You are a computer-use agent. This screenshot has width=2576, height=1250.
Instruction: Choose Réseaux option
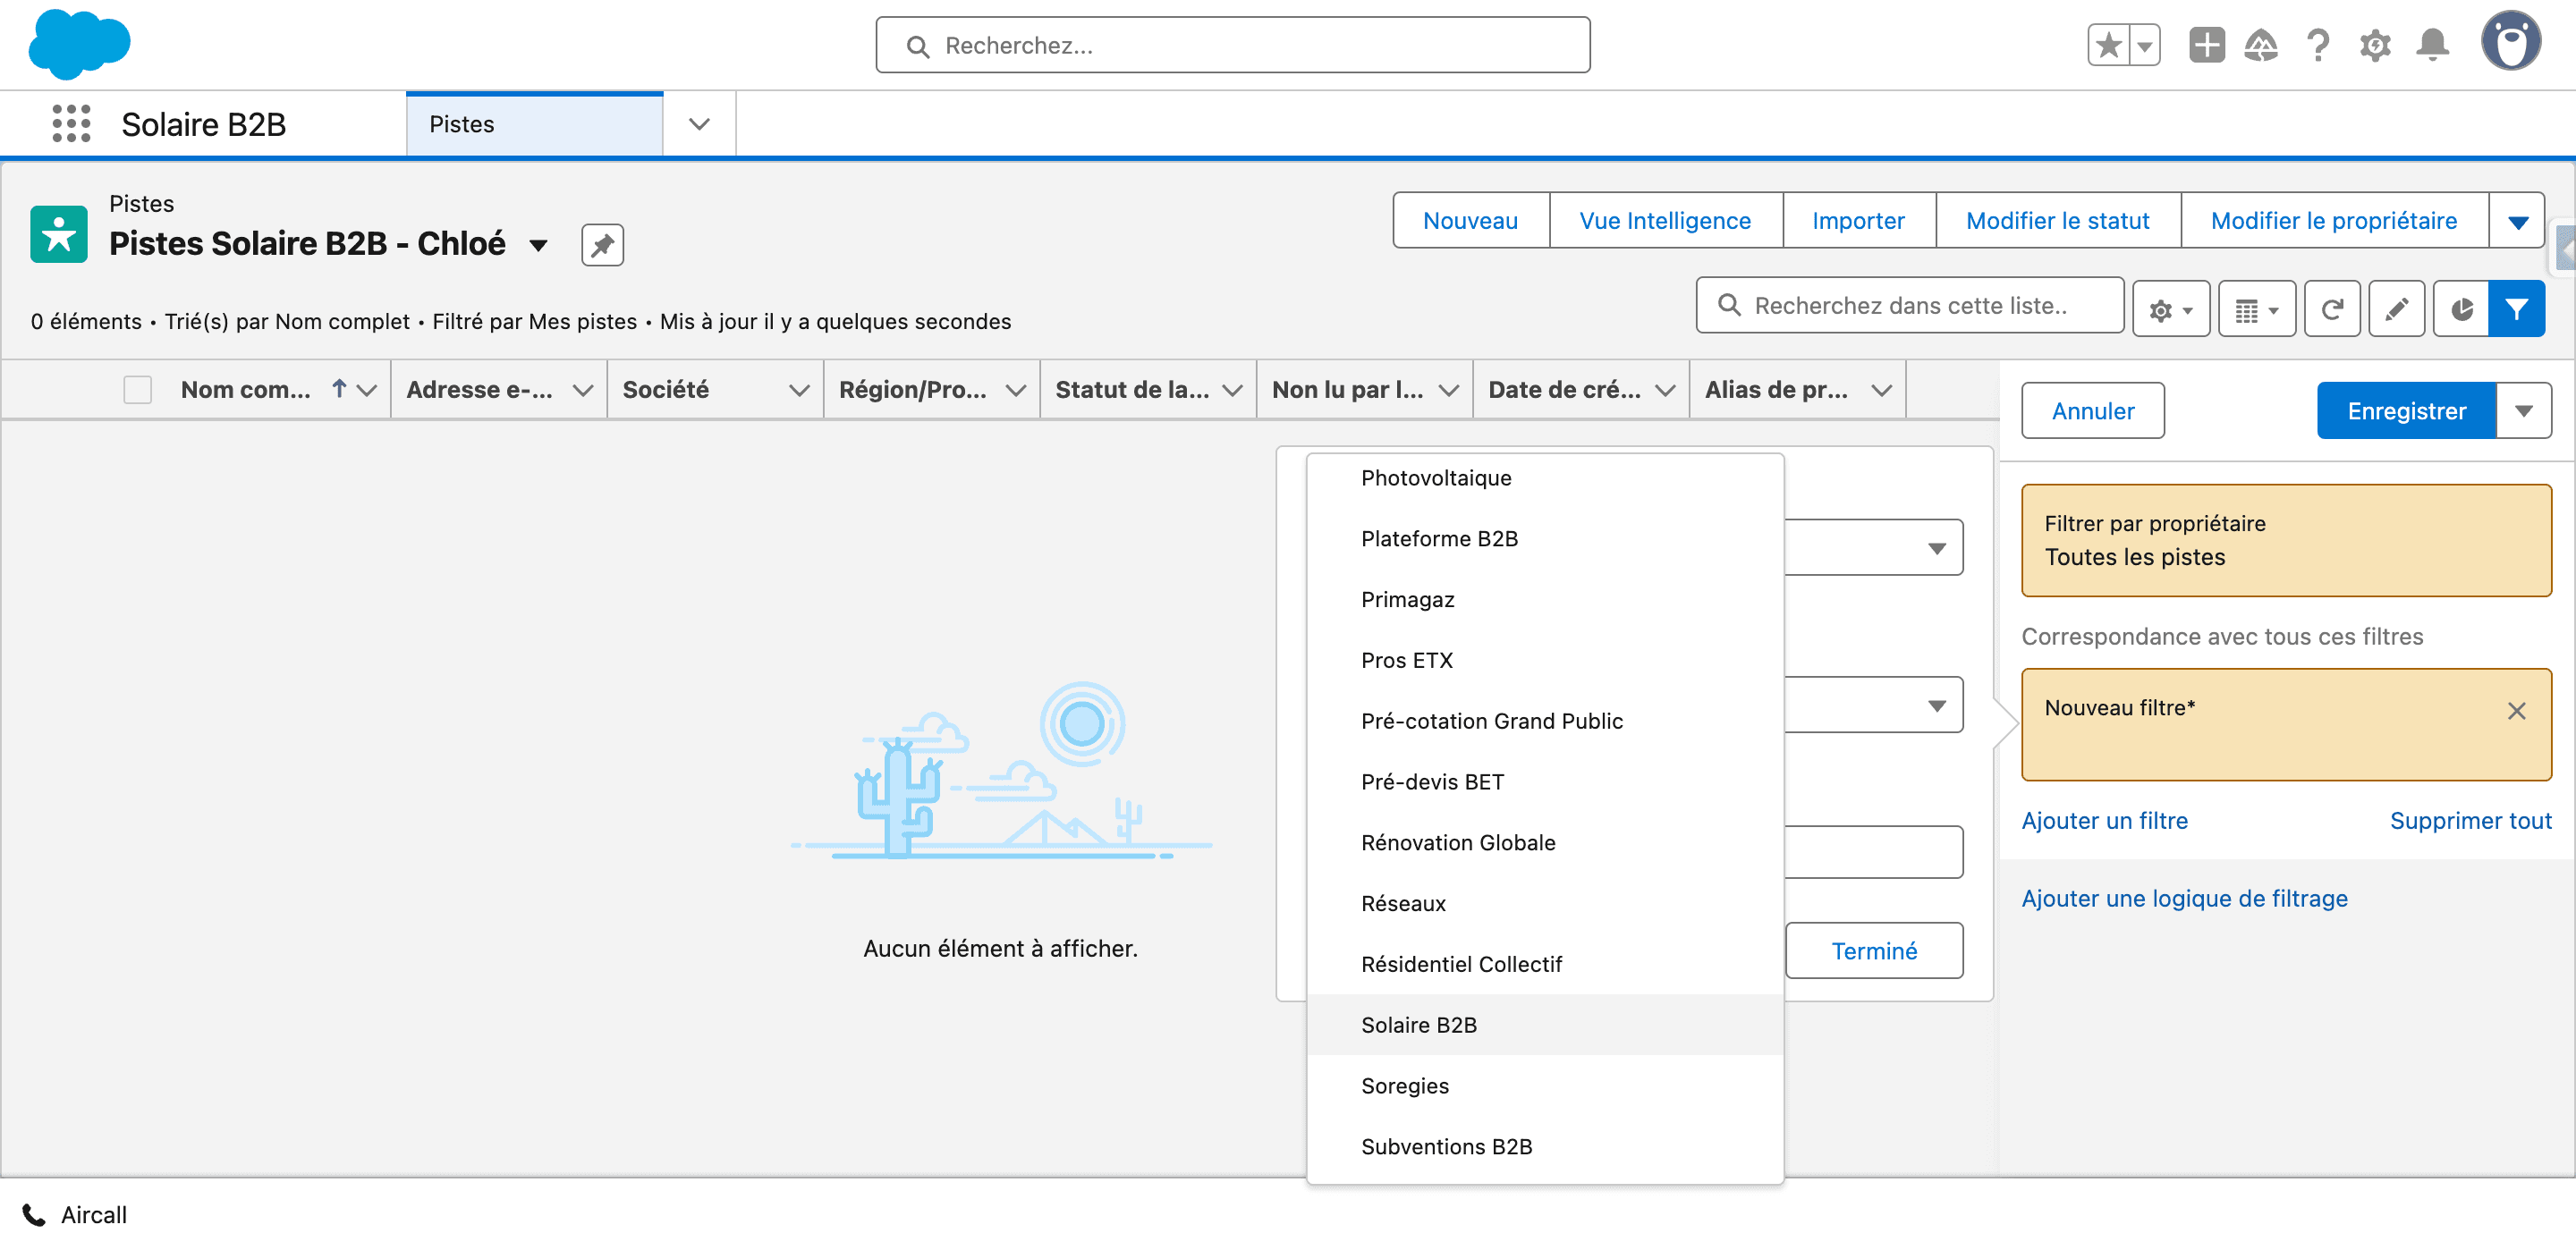pos(1545,905)
